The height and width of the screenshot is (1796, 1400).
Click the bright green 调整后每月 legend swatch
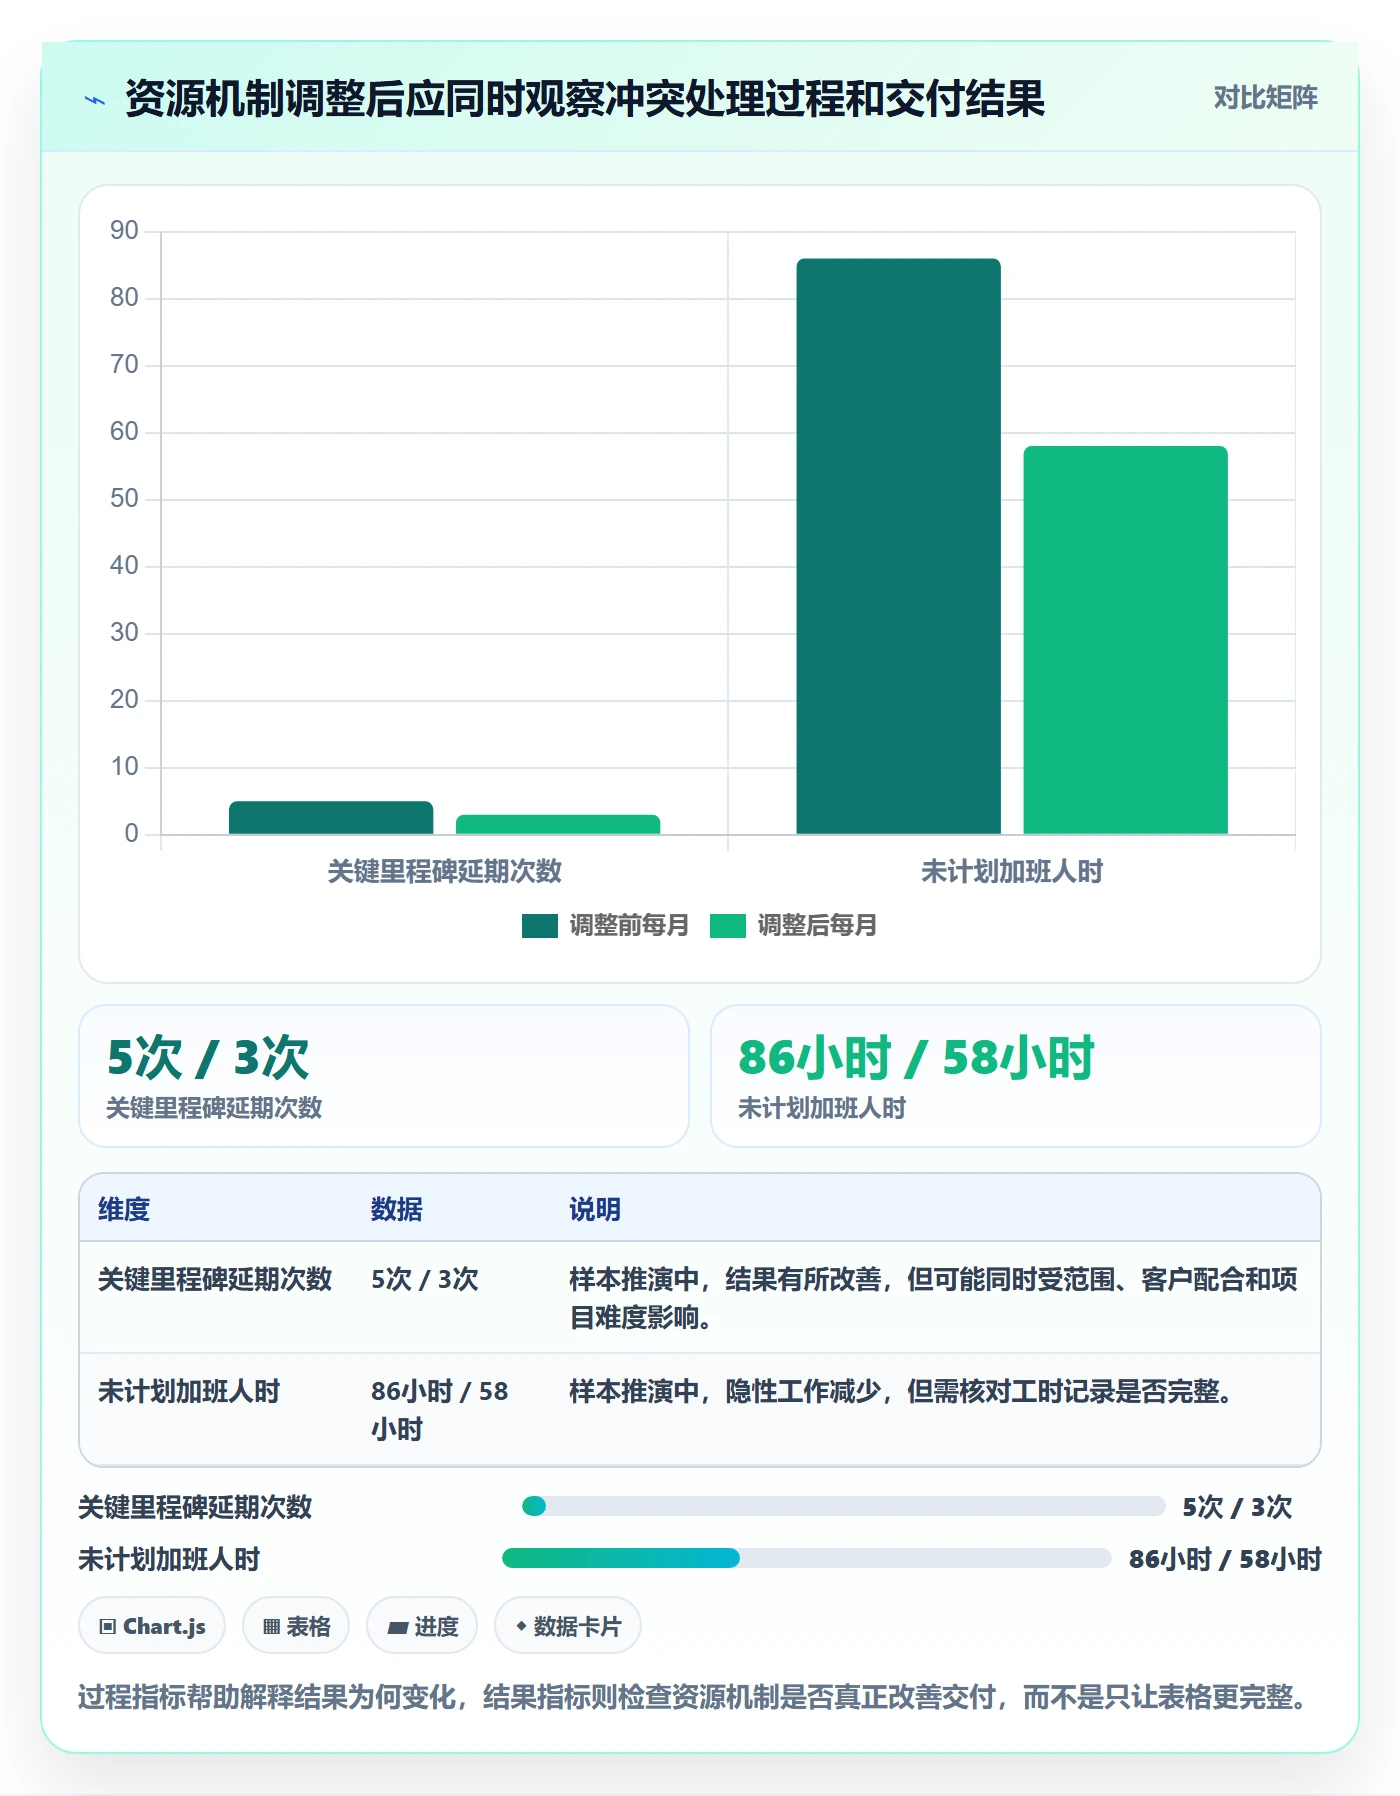pyautogui.click(x=728, y=926)
